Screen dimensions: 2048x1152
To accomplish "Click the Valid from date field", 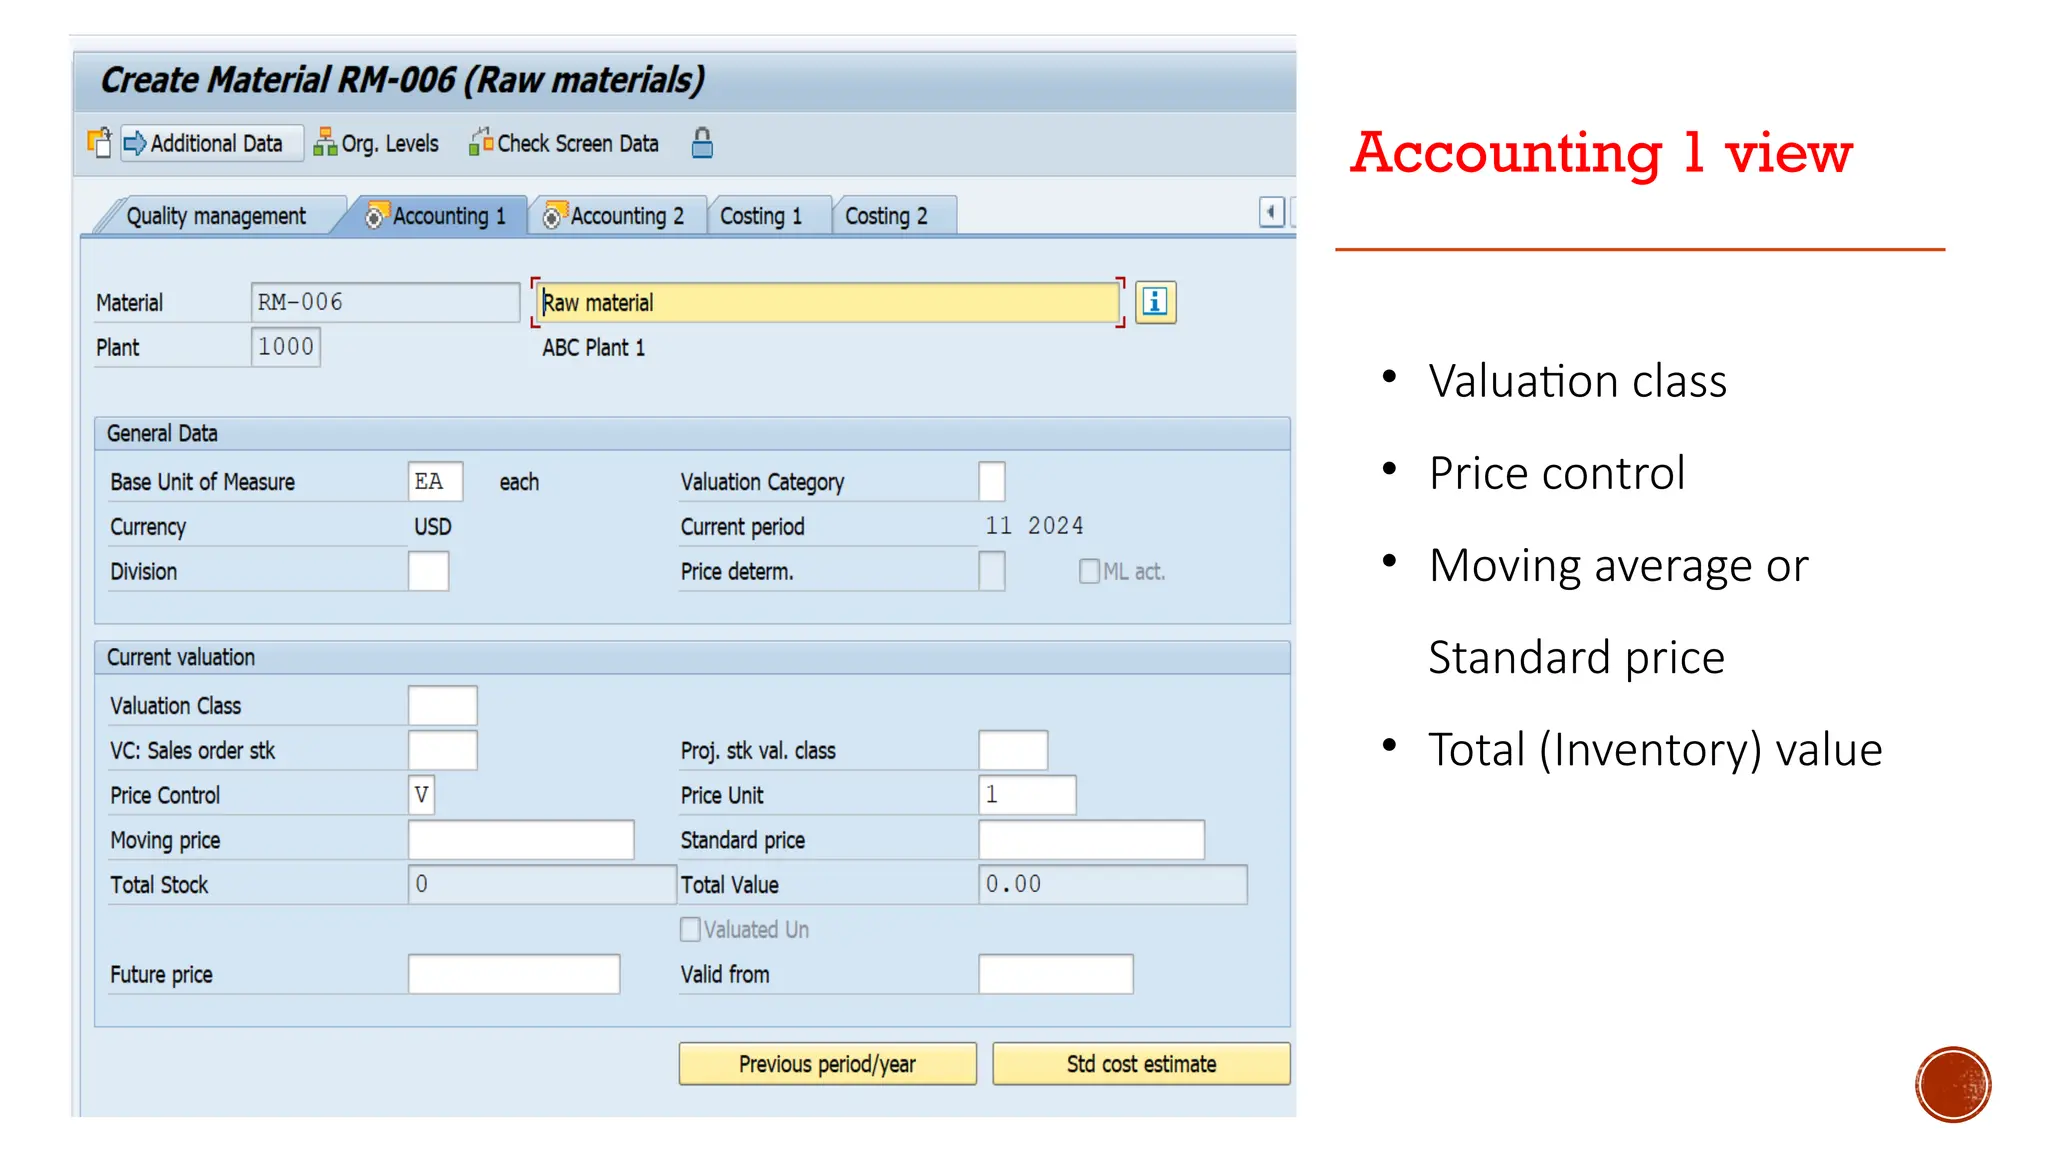I will pos(1056,974).
